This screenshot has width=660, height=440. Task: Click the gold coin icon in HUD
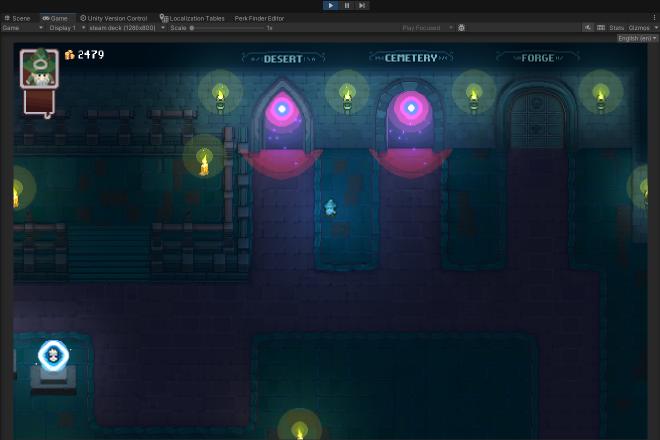coord(70,55)
